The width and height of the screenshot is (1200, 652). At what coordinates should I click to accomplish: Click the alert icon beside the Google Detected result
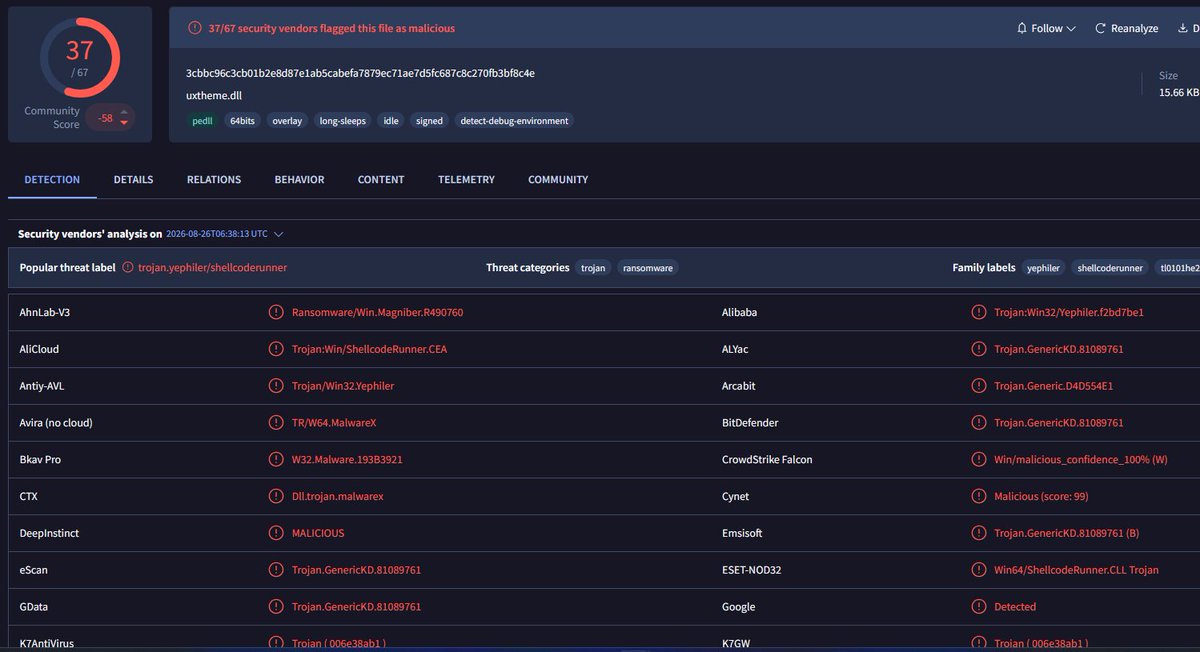point(978,607)
